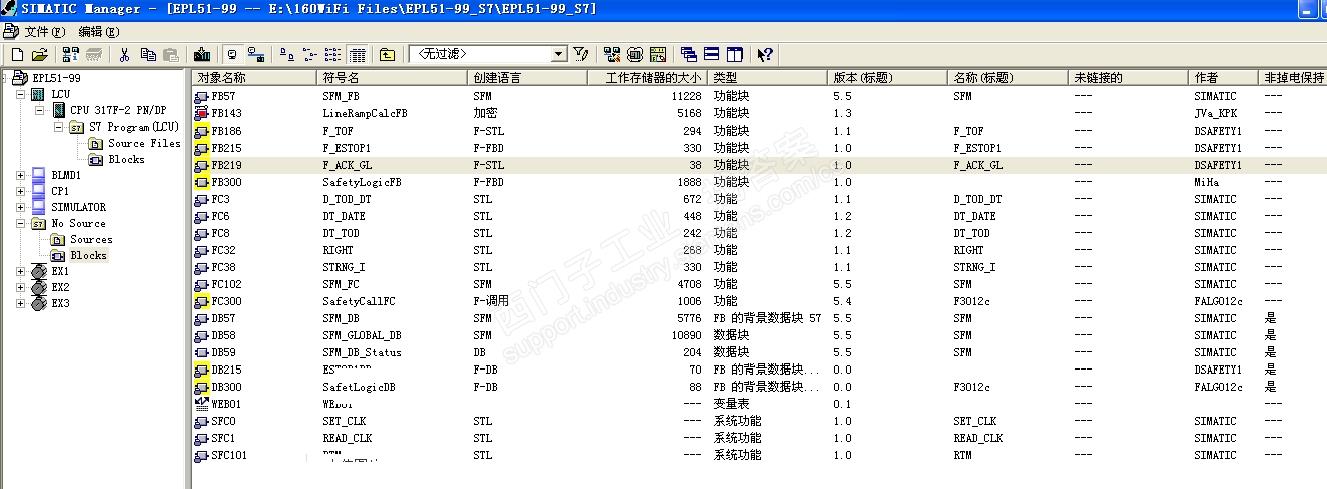Expand the CP1 tree node

tap(21, 191)
